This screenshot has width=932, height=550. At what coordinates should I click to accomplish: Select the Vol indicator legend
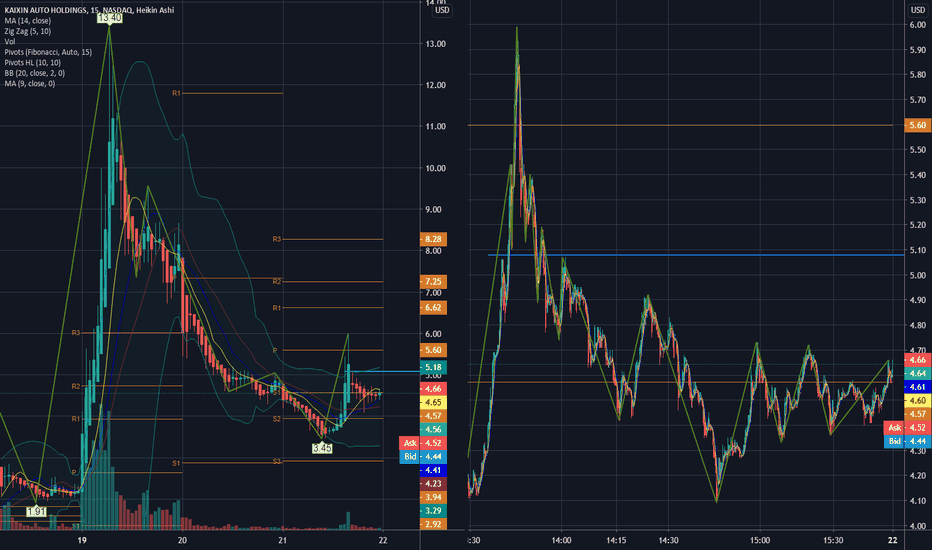click(x=10, y=42)
